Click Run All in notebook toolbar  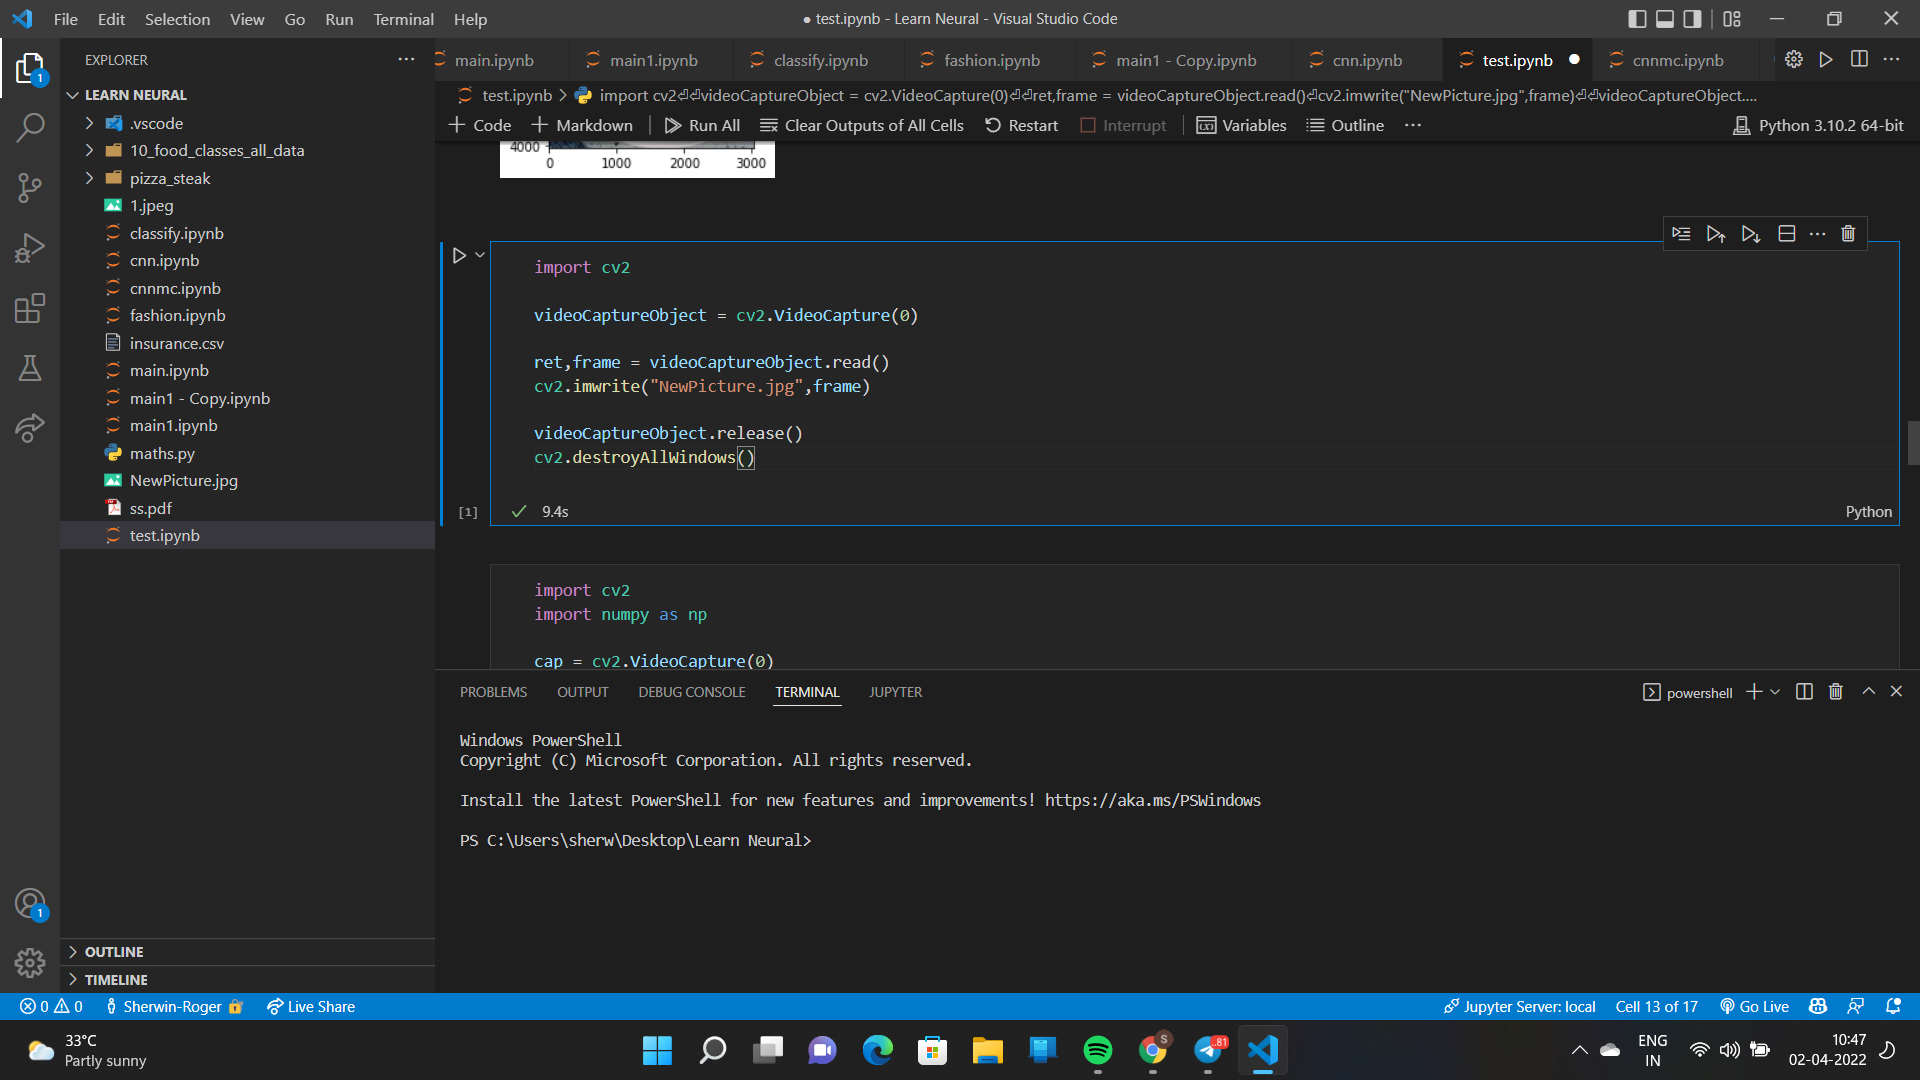coord(702,125)
